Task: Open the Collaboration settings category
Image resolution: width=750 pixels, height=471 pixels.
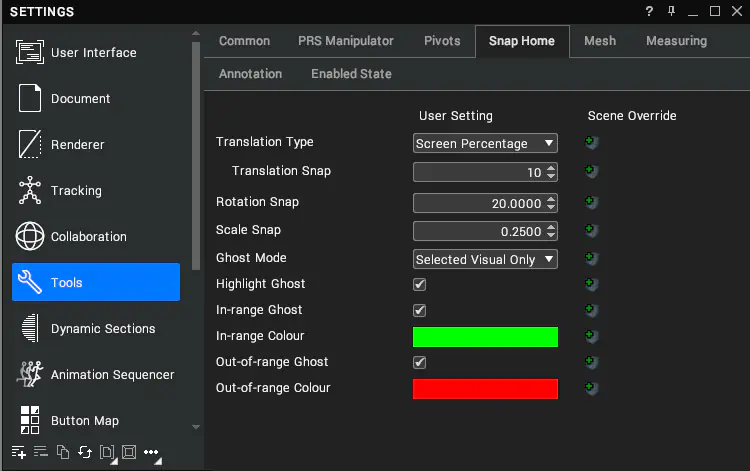Action: point(96,236)
